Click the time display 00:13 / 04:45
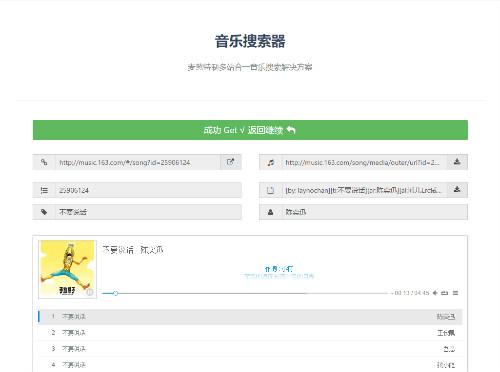 click(411, 293)
